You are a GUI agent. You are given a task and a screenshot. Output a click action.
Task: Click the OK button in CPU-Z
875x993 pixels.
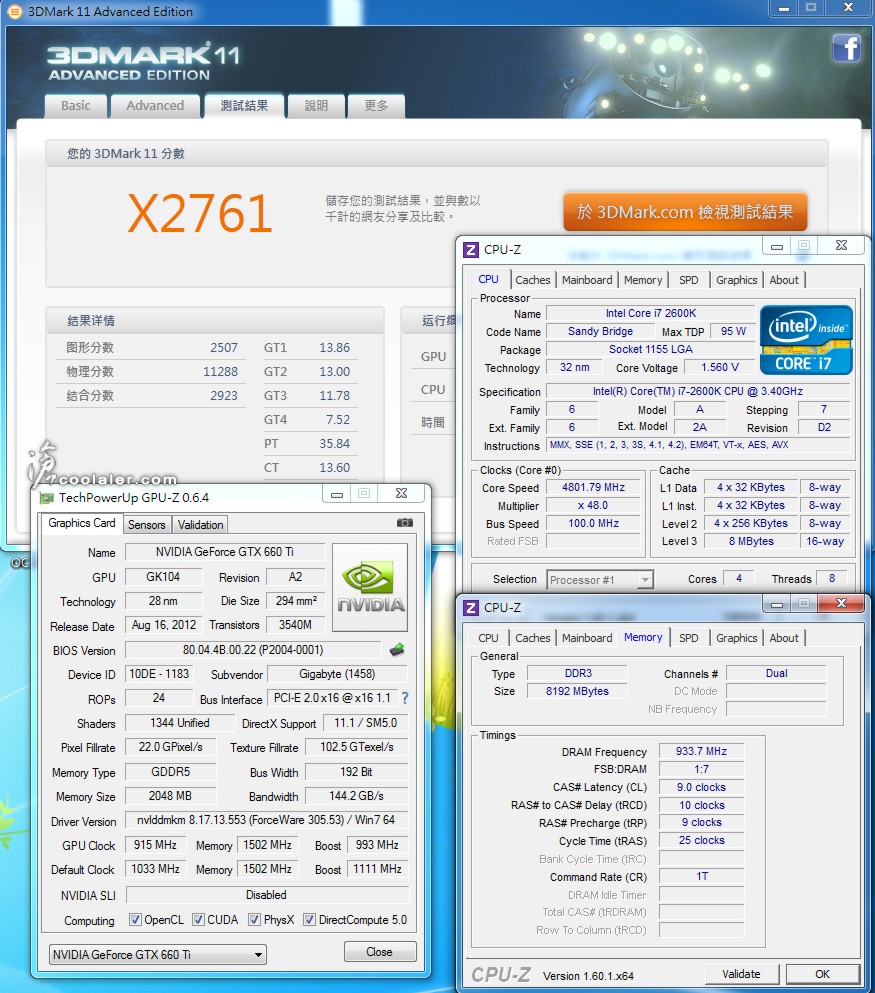822,974
